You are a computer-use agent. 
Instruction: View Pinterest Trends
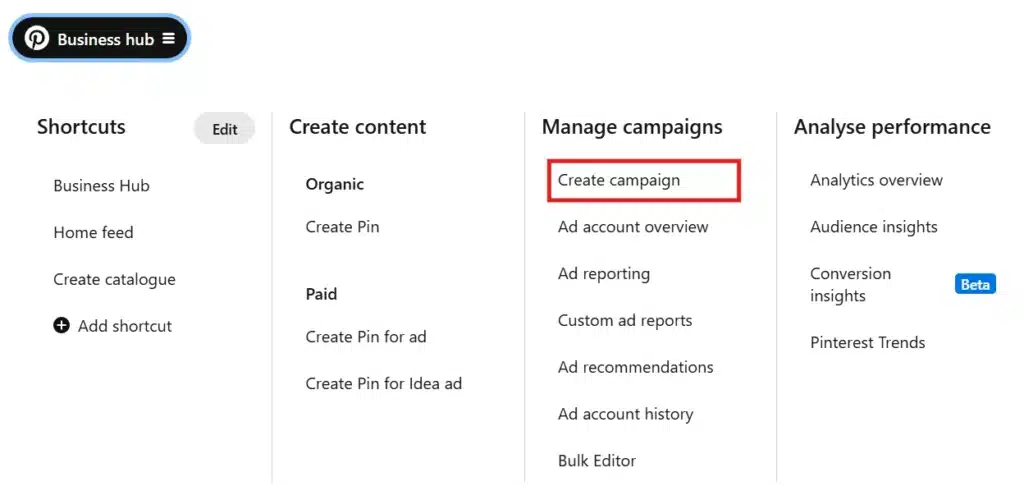[868, 342]
